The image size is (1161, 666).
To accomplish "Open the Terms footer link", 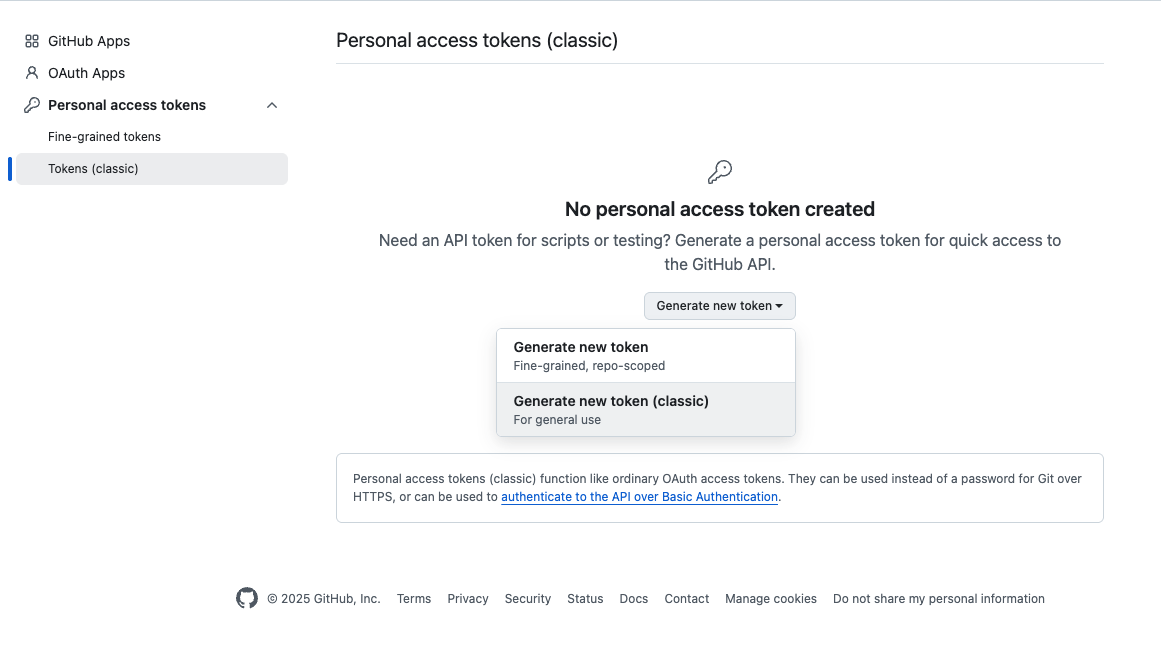I will [x=414, y=599].
